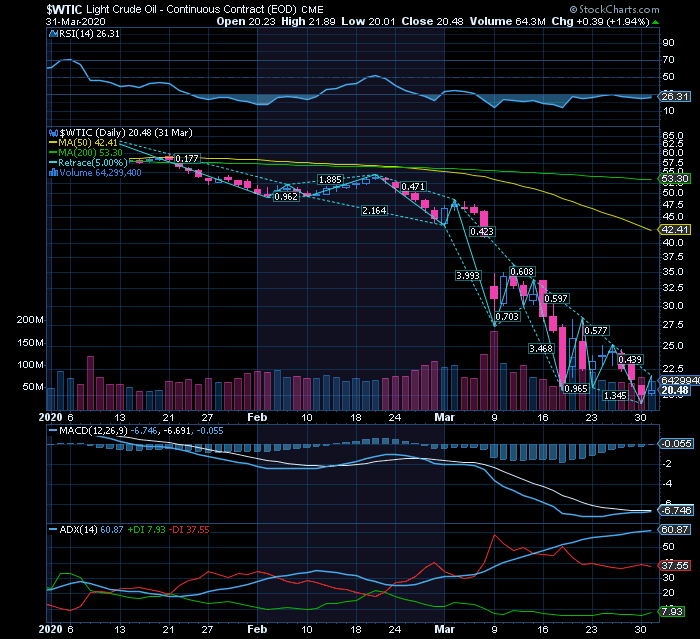Click the RSI 26.31 value tag on axis
This screenshot has height=639, width=700.
tap(674, 96)
